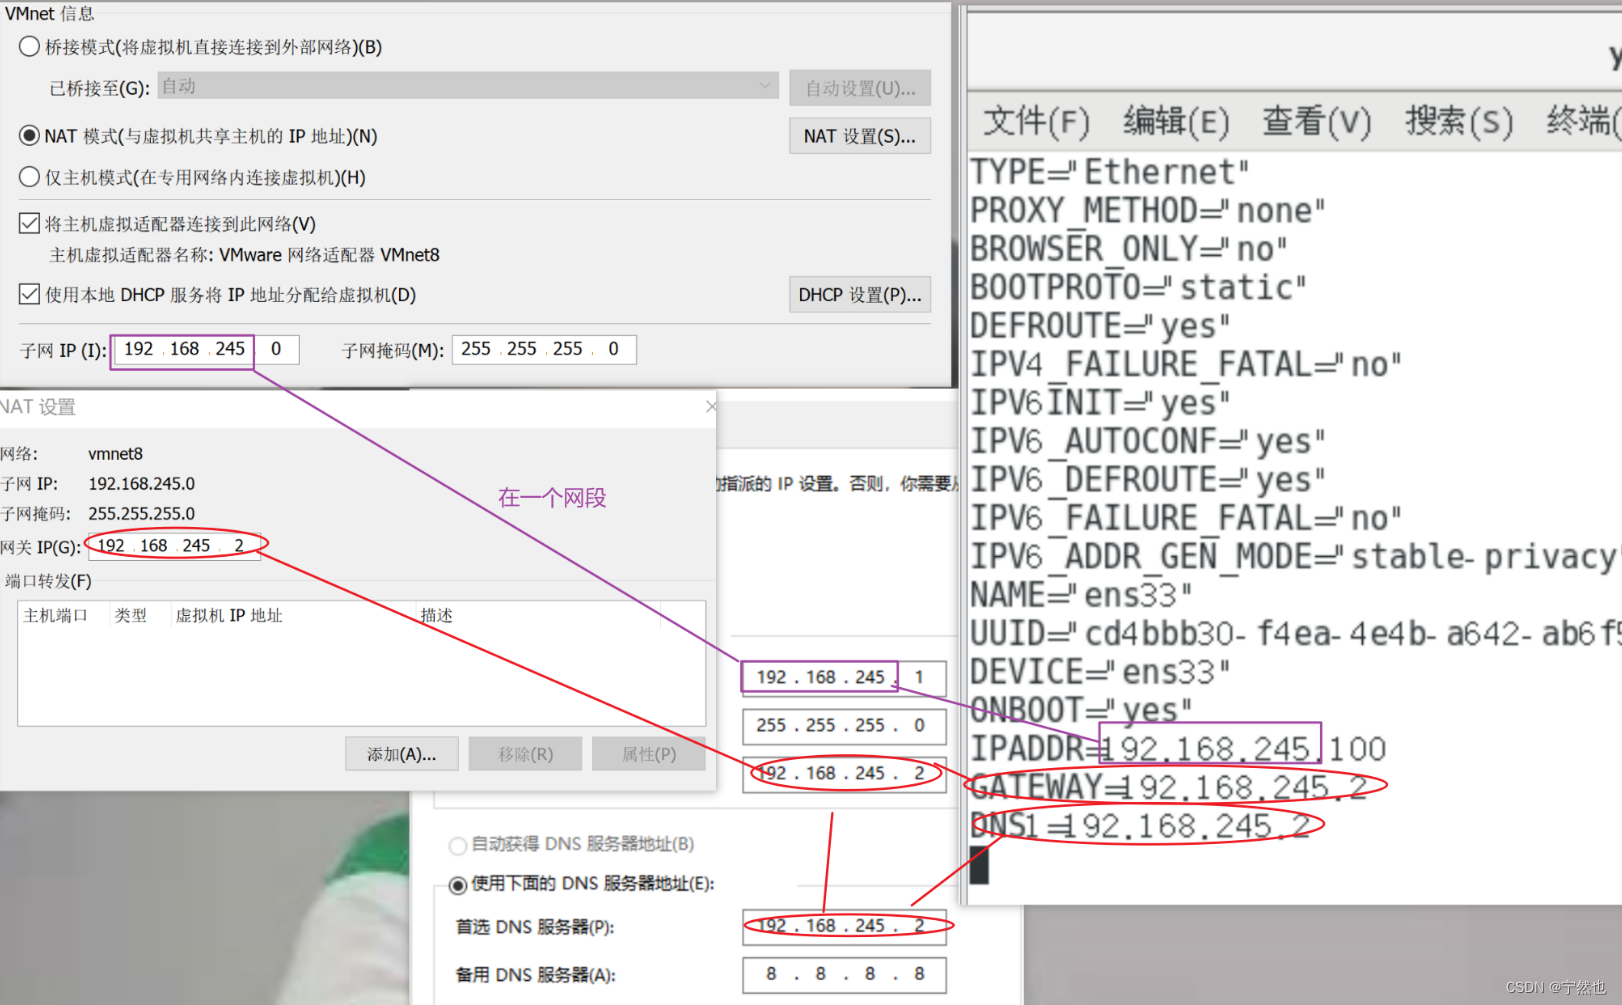Open 查看(V) menu in terminal
1622x1005 pixels.
[x=1317, y=122]
